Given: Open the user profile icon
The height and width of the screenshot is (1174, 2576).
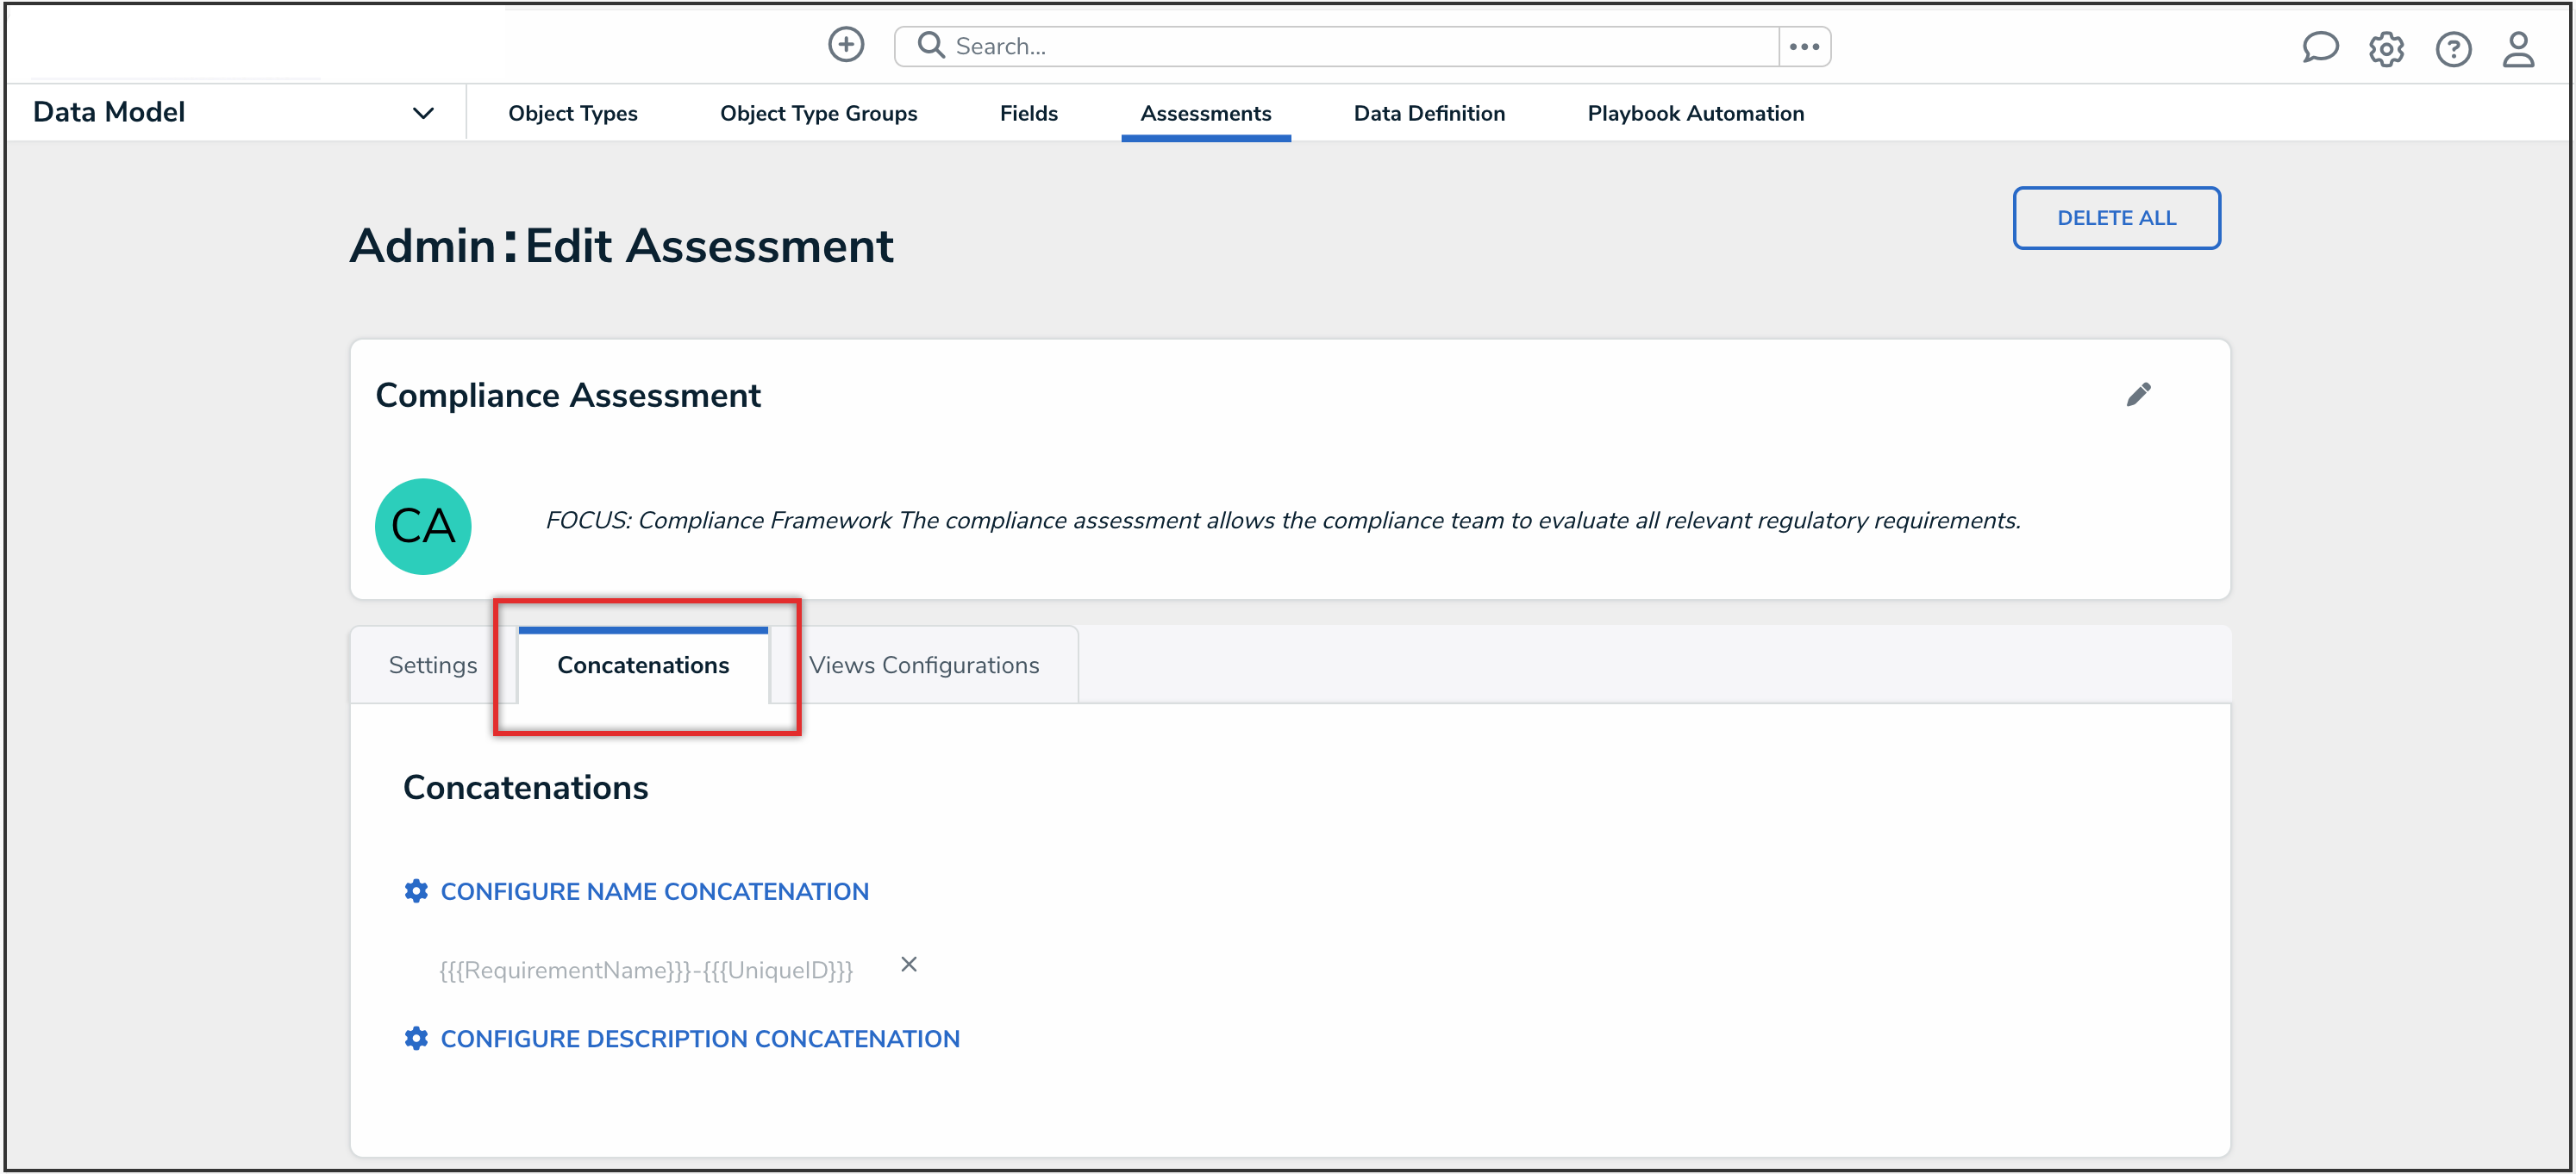Looking at the screenshot, I should tap(2517, 49).
